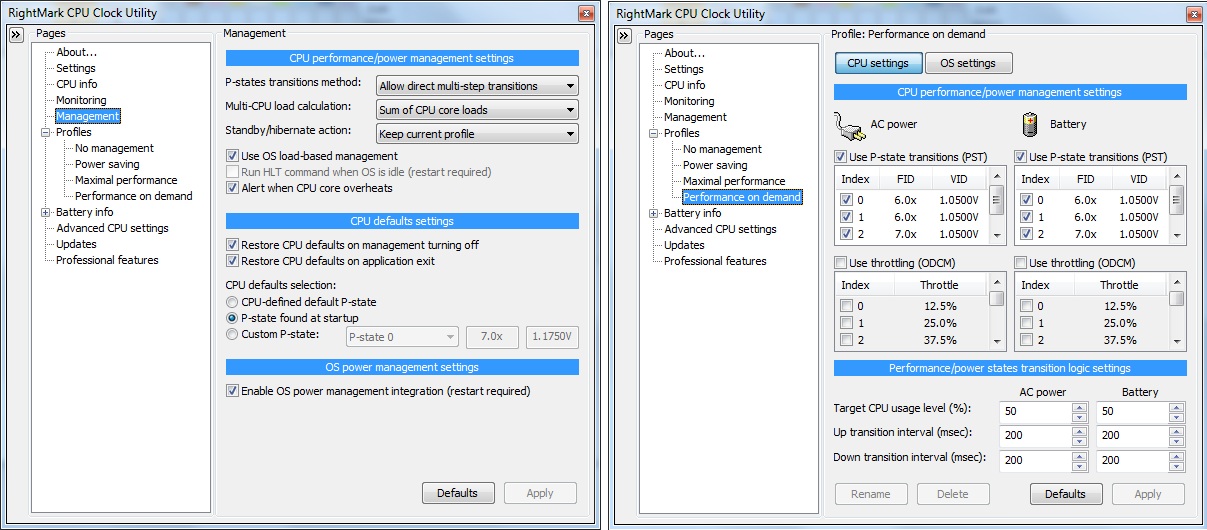1207x530 pixels.
Task: Select Performance on demand in right window
Action: (742, 197)
